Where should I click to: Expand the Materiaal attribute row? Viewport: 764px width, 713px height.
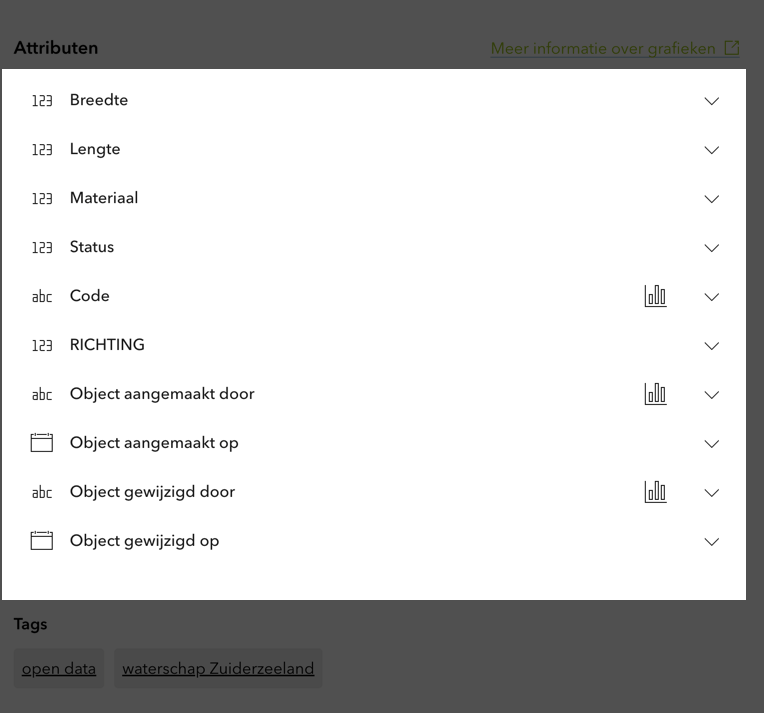(712, 199)
